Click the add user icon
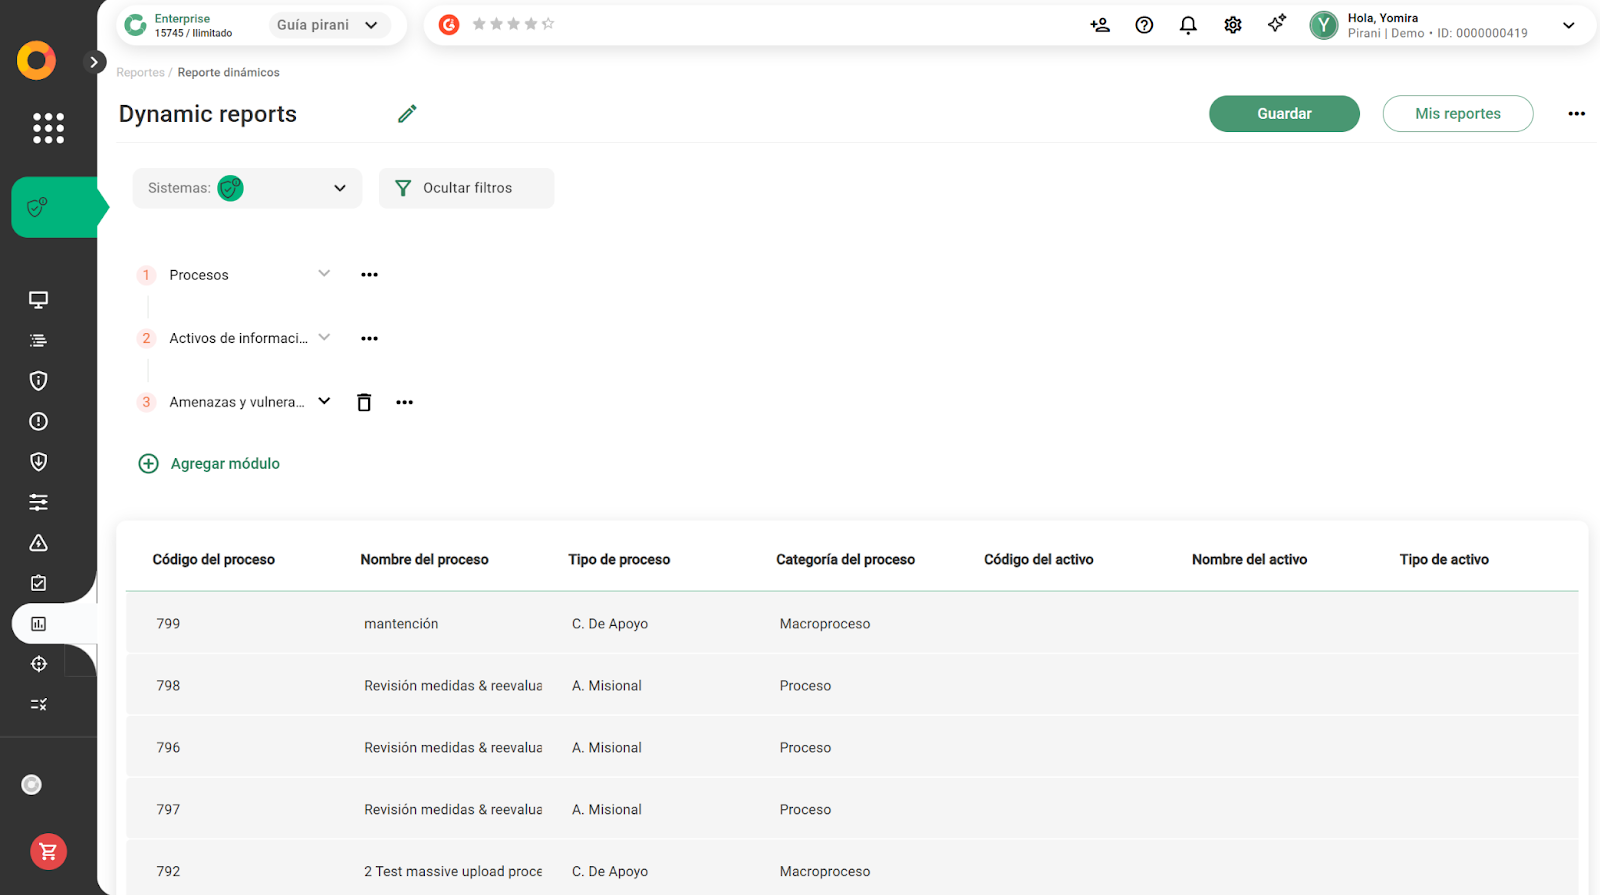This screenshot has width=1600, height=895. pyautogui.click(x=1100, y=25)
